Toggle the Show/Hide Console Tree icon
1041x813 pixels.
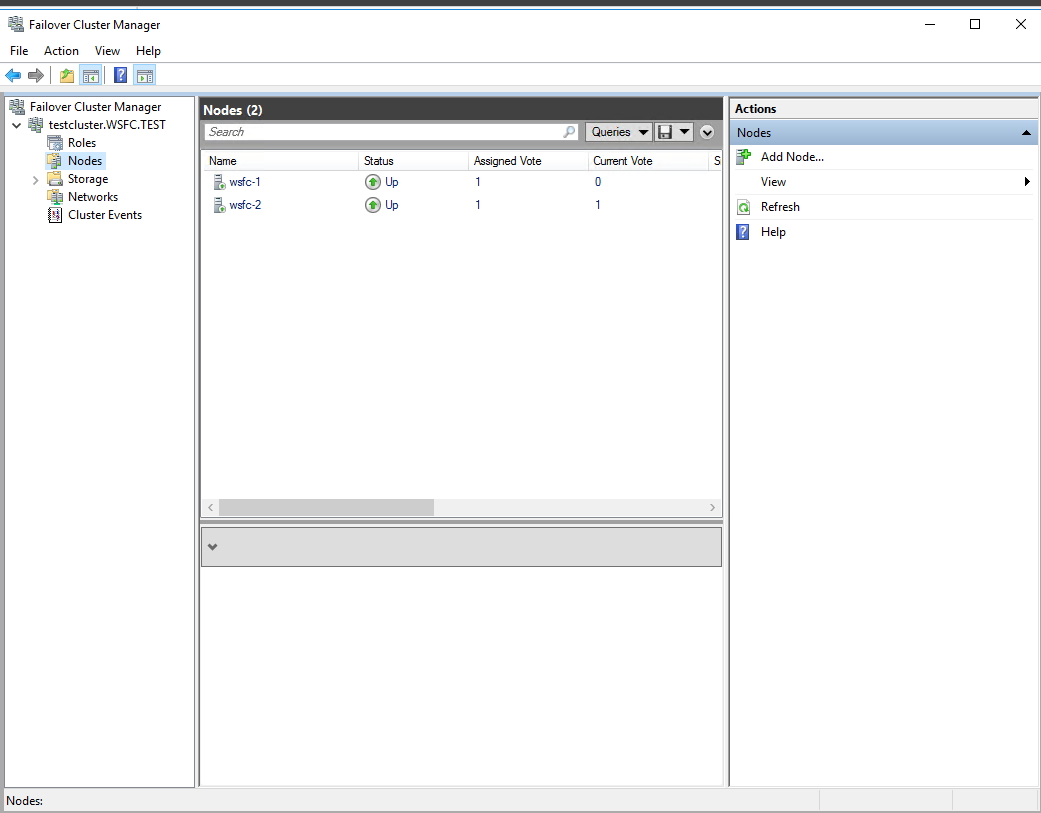tap(90, 75)
